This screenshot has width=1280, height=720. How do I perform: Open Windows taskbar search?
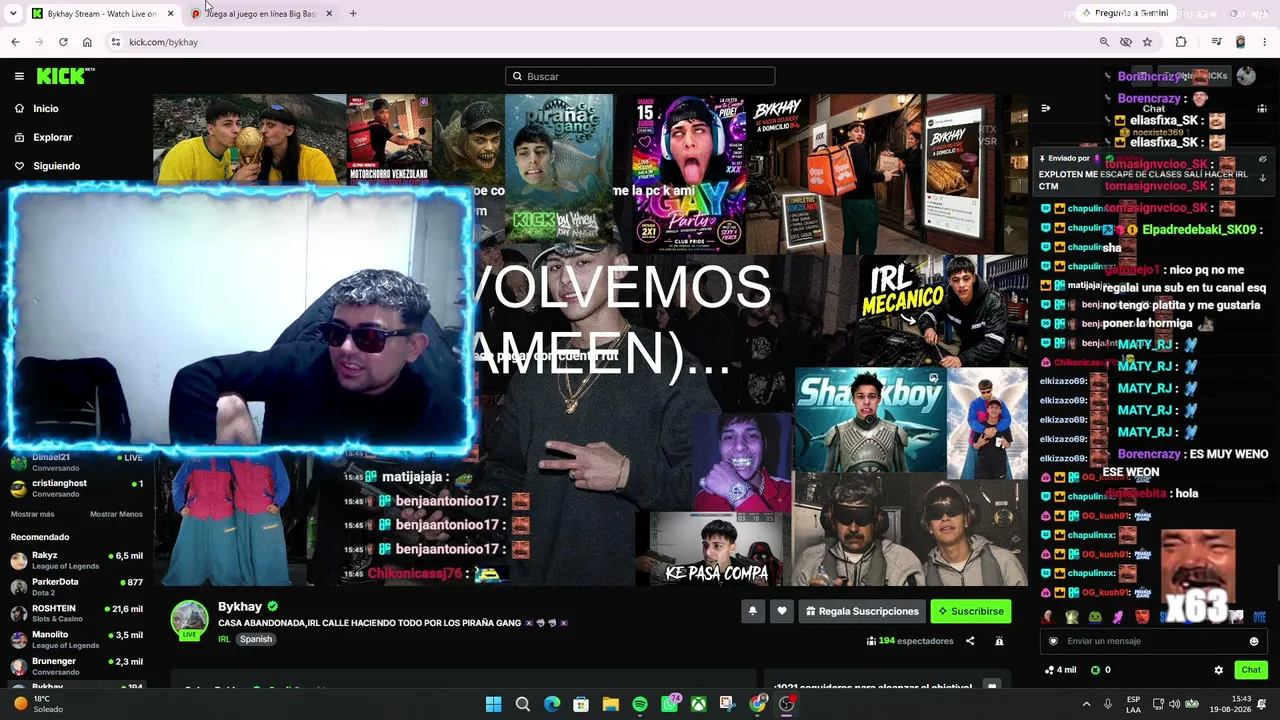coord(522,704)
